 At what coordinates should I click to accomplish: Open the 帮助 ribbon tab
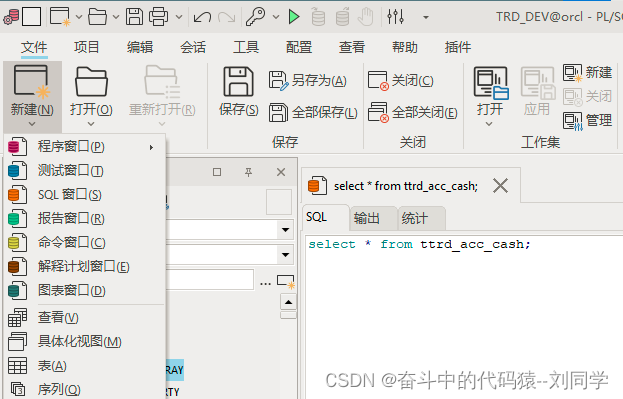click(405, 47)
